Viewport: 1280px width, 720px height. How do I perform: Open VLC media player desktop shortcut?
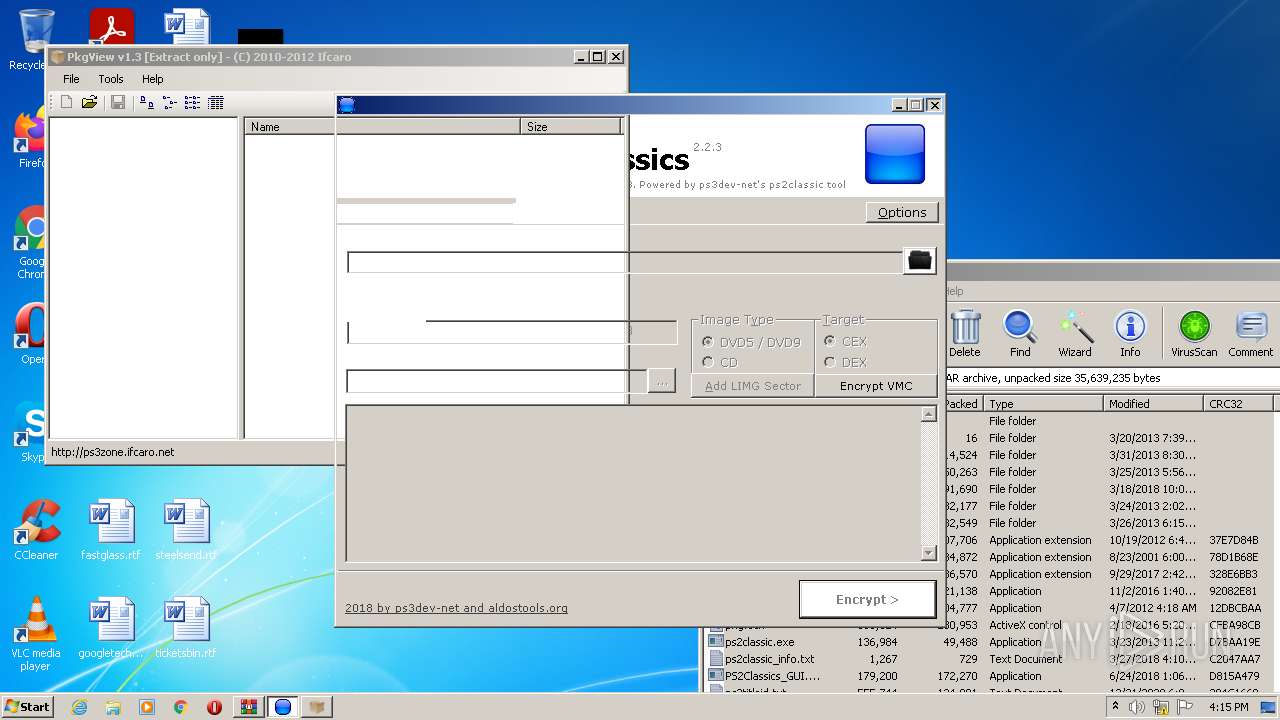click(36, 634)
